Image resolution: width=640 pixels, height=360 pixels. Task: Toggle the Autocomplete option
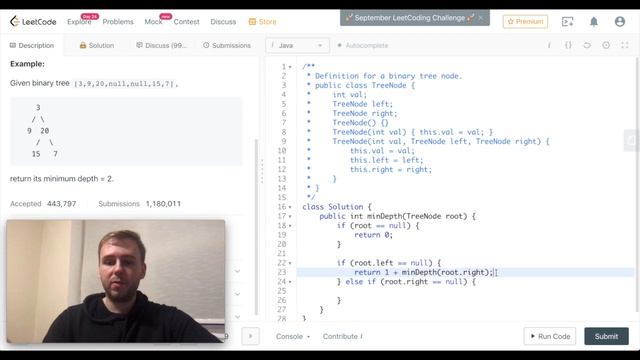pos(362,45)
